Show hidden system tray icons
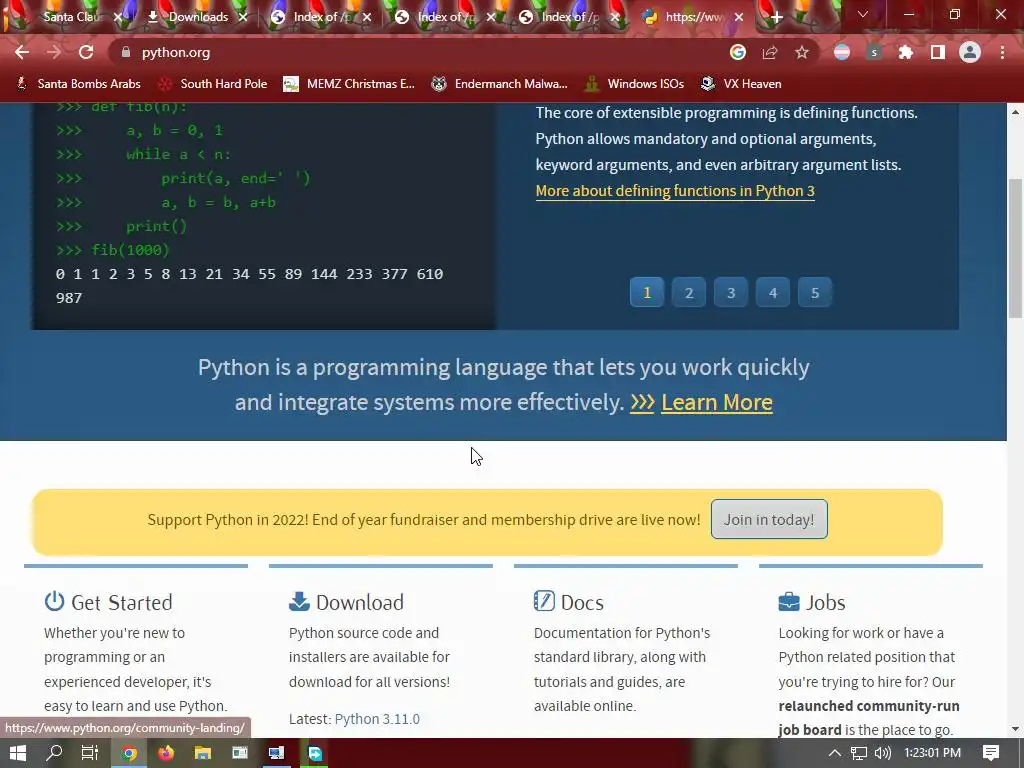This screenshot has height=768, width=1024. pyautogui.click(x=835, y=753)
